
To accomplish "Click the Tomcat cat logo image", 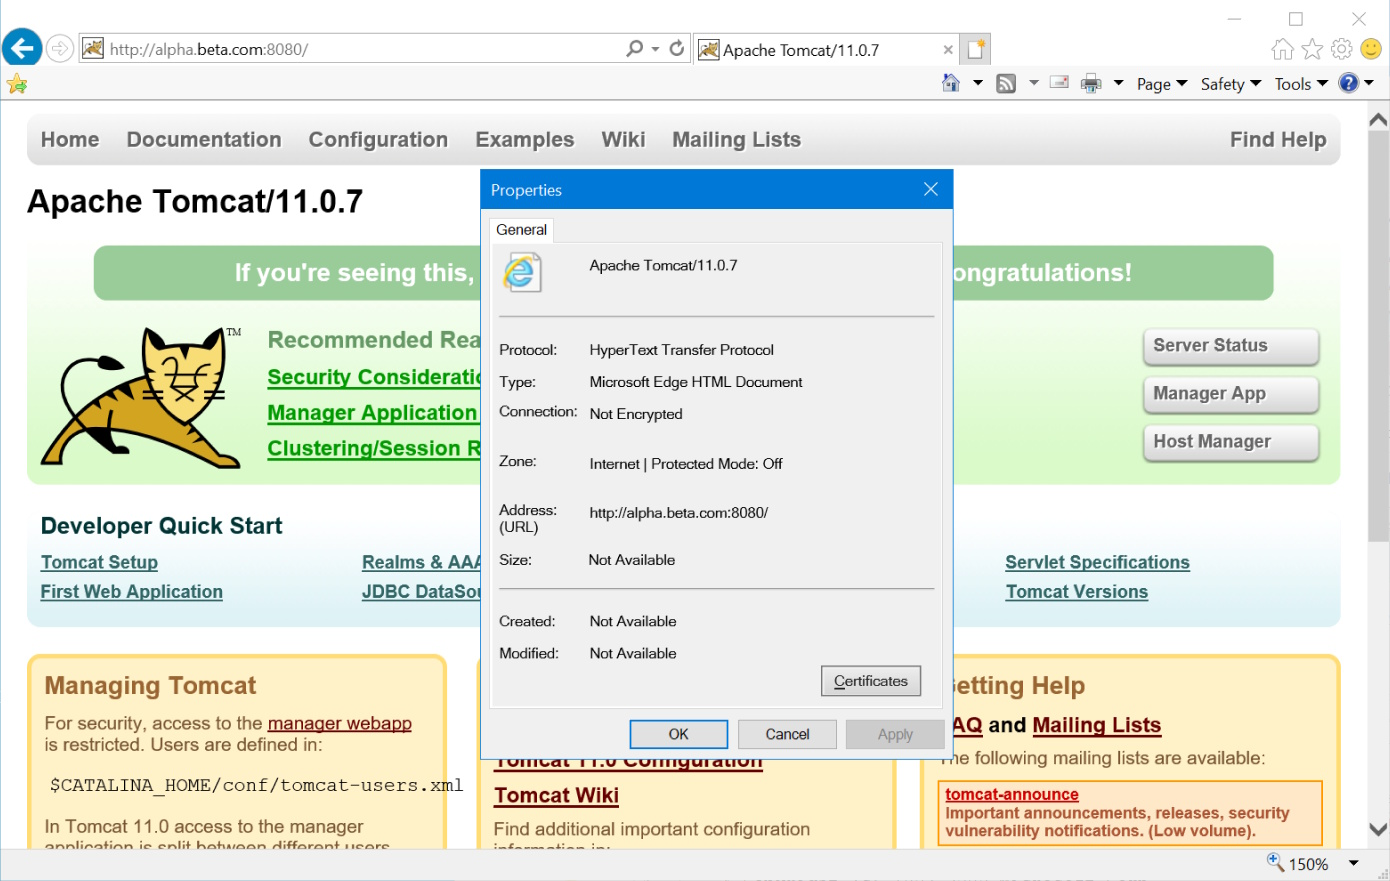I will pyautogui.click(x=141, y=397).
